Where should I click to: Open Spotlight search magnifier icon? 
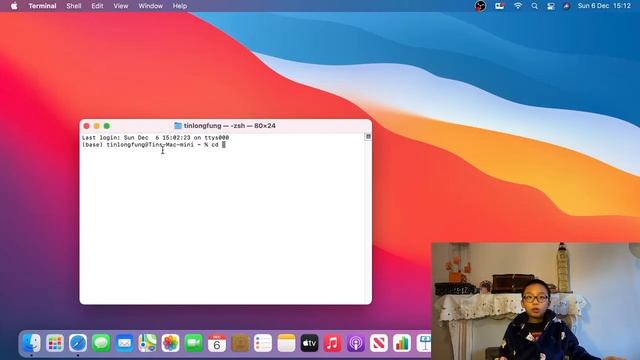534,6
